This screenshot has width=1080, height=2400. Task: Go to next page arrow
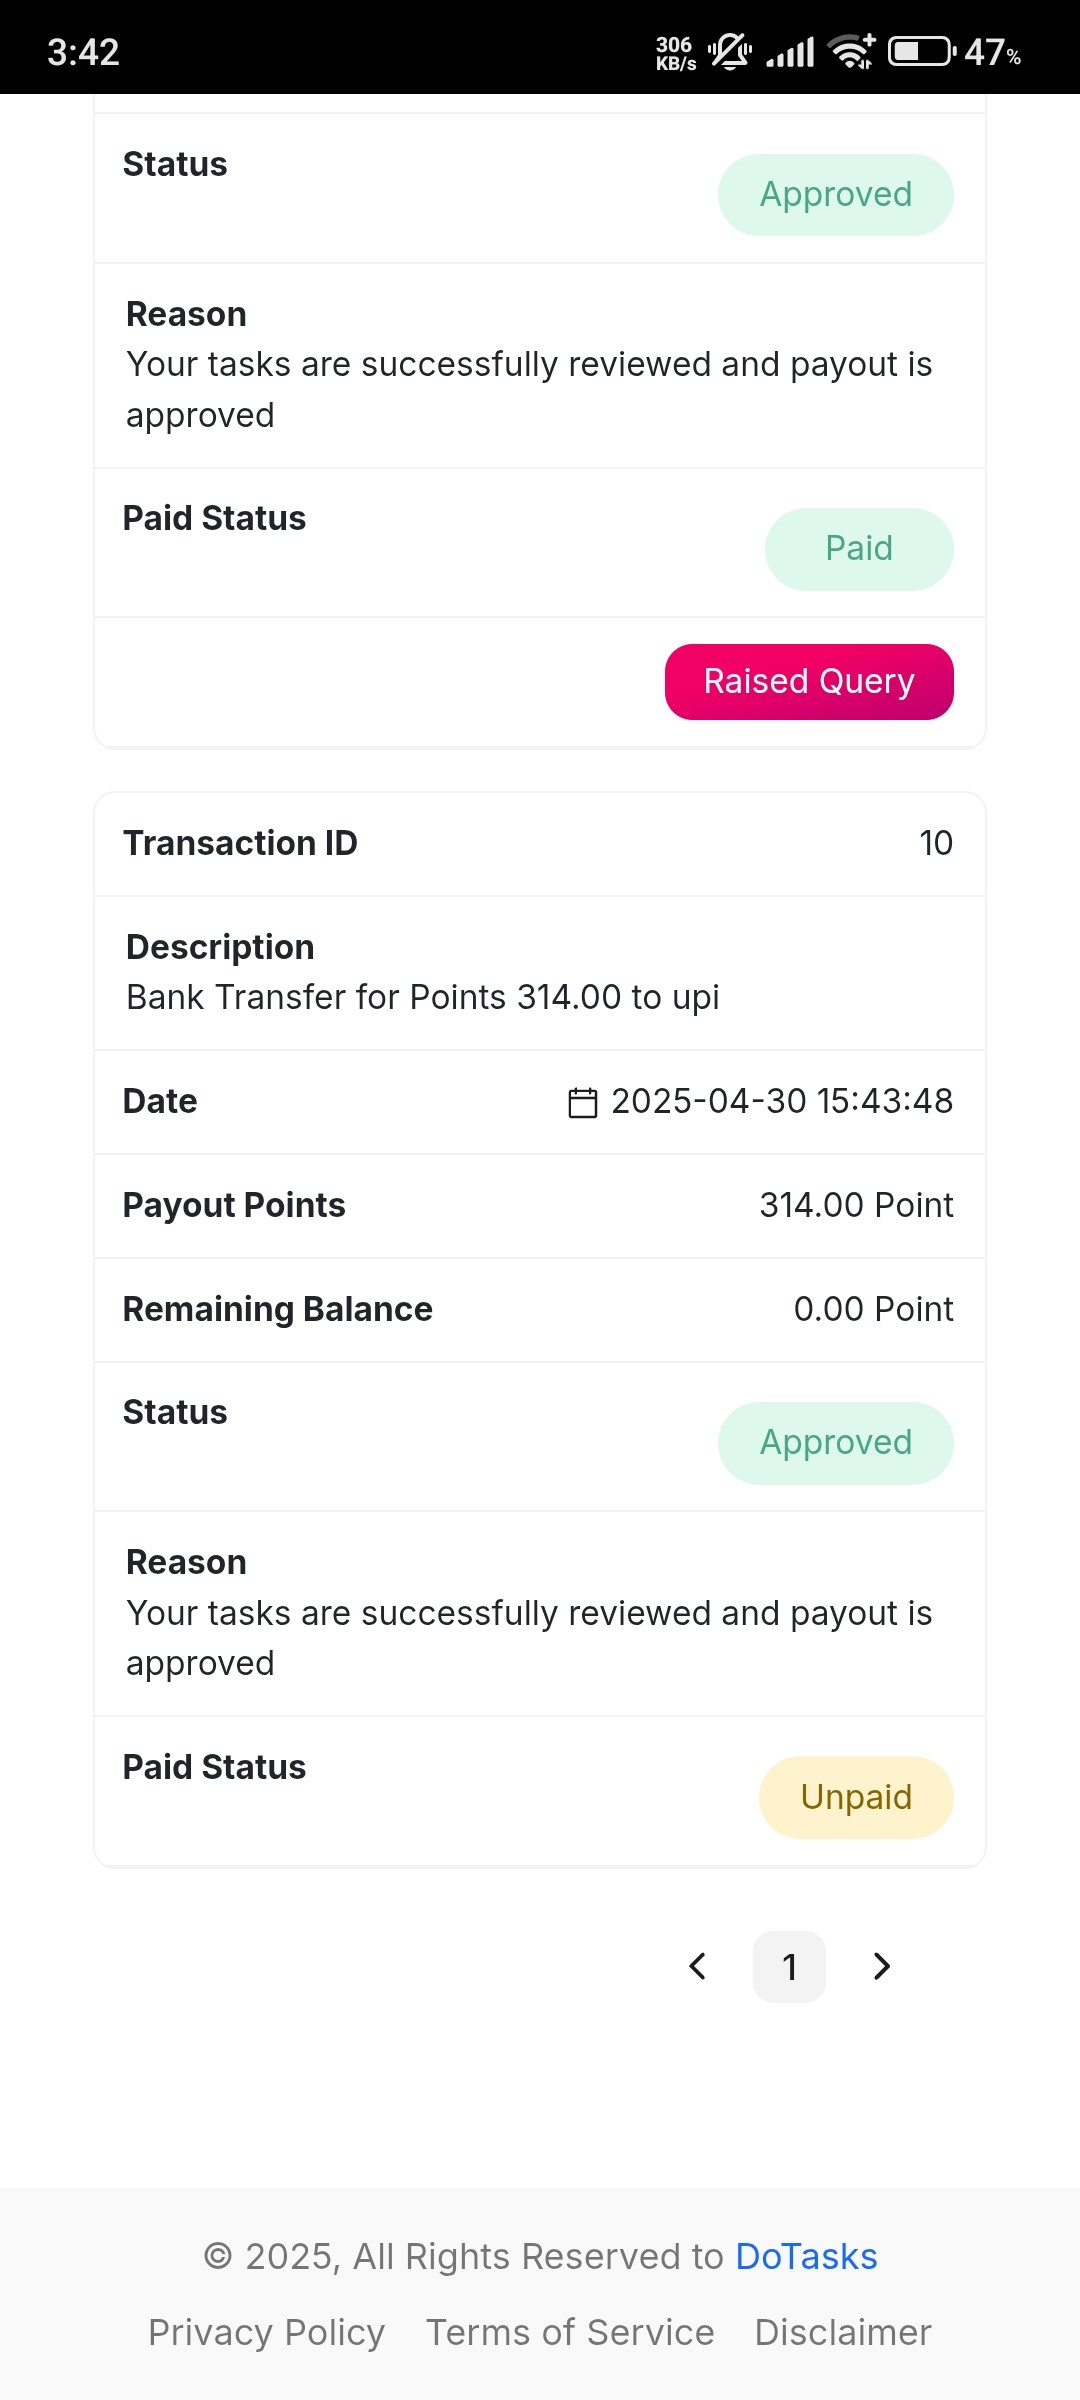coord(881,1966)
